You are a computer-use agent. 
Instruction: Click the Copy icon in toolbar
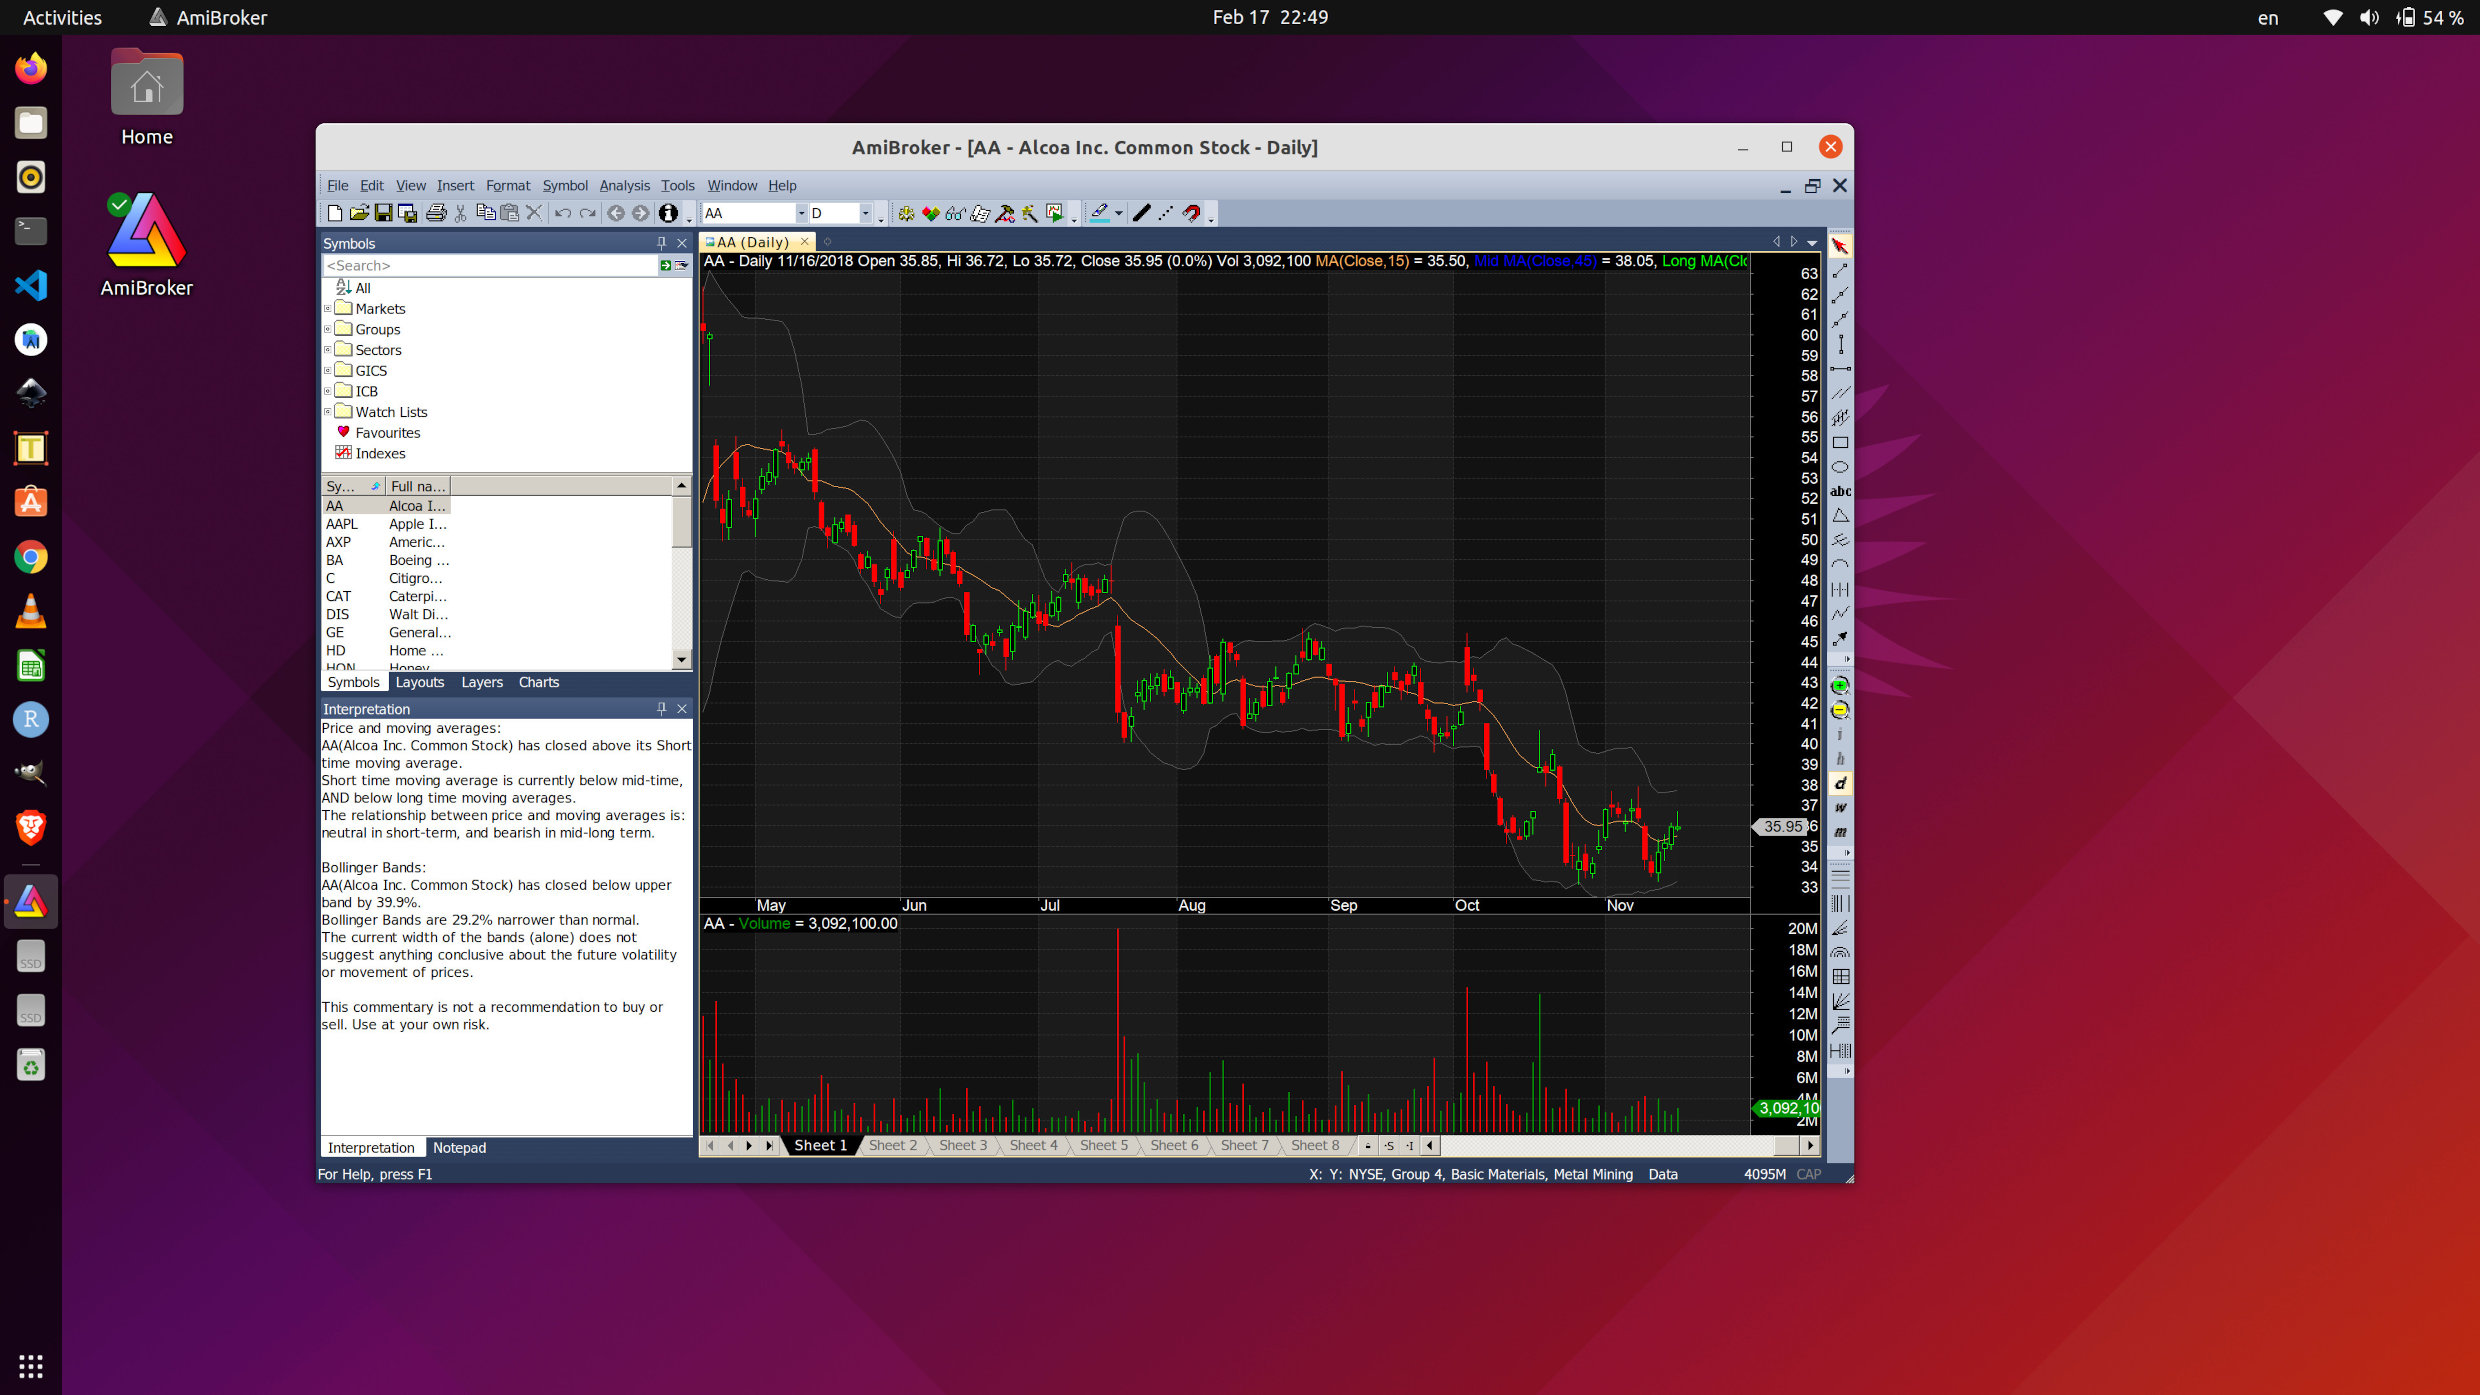pyautogui.click(x=486, y=213)
